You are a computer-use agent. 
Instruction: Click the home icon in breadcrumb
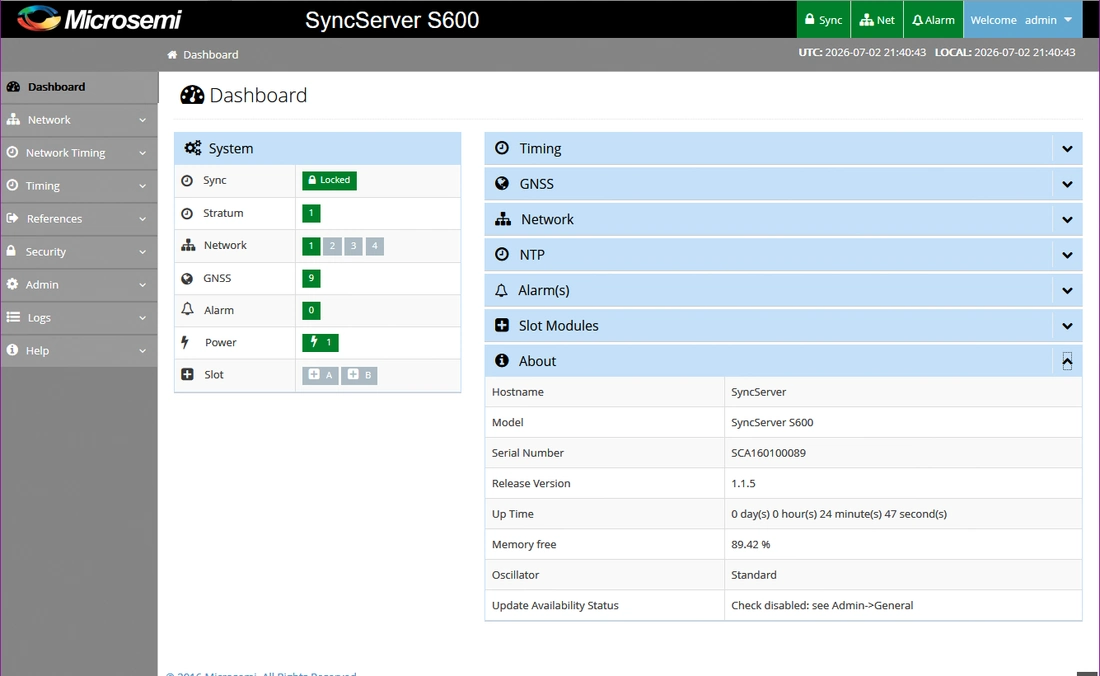(x=172, y=55)
